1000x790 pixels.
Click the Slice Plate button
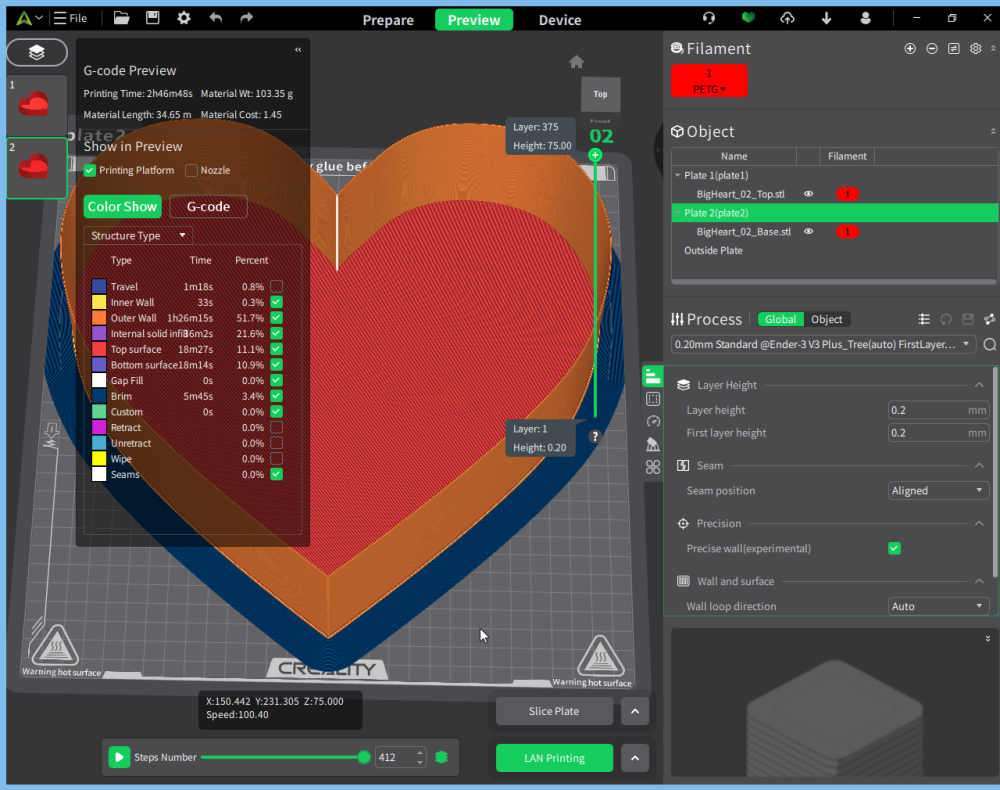[554, 711]
